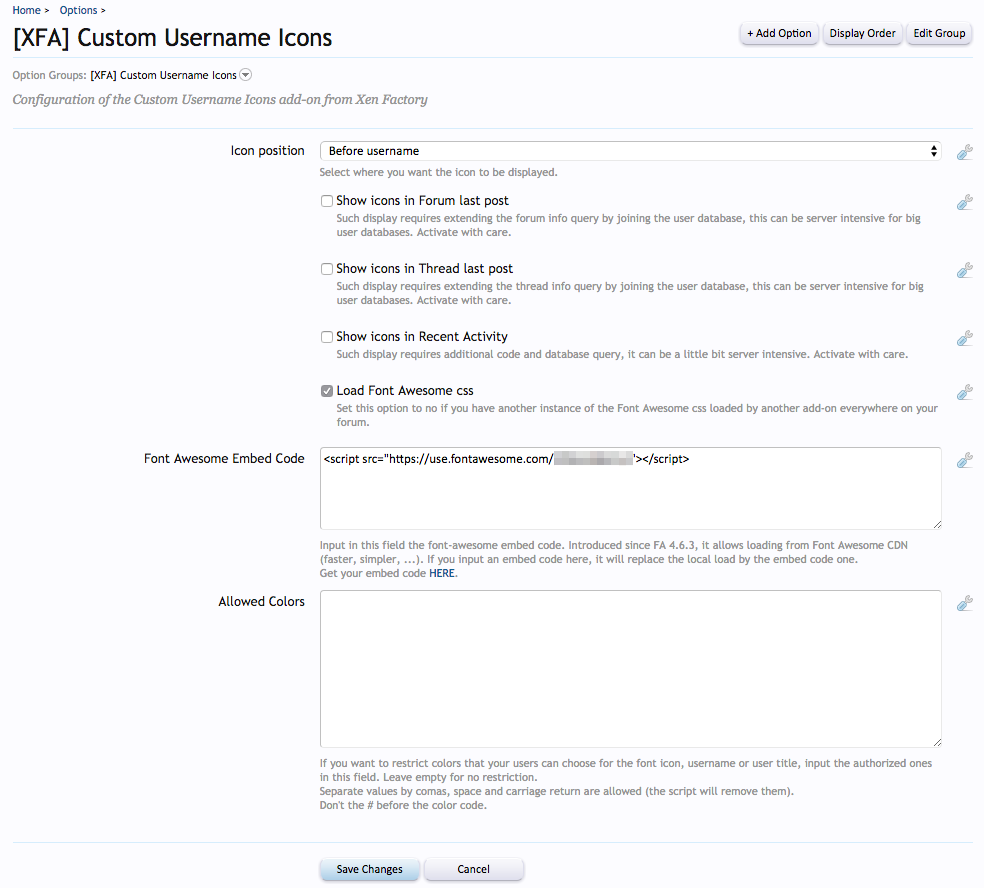This screenshot has width=984, height=888.
Task: Focus the Font Awesome Embed Code textarea
Action: 630,488
